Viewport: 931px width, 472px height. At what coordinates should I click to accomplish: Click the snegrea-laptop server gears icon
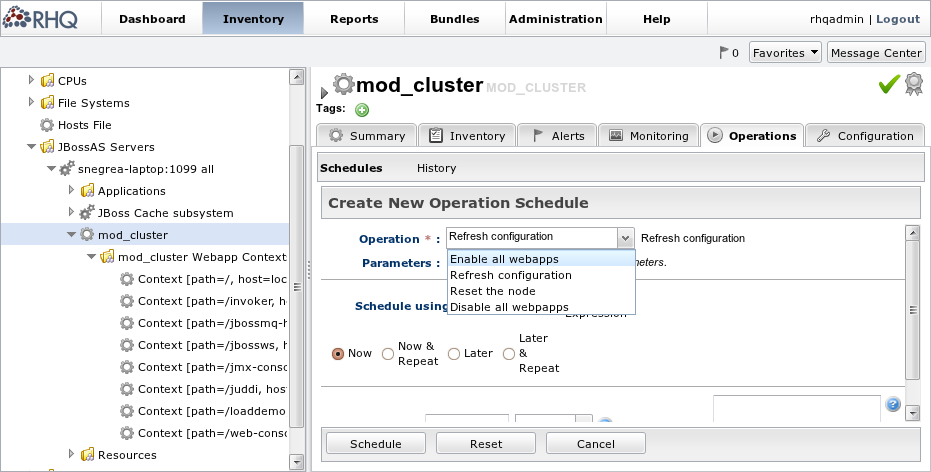tap(67, 169)
